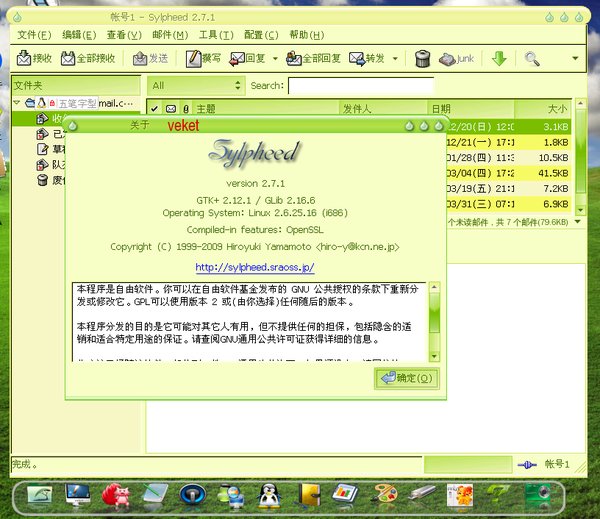This screenshot has height=519, width=600.
Task: Click in the Search input field
Action: [361, 86]
